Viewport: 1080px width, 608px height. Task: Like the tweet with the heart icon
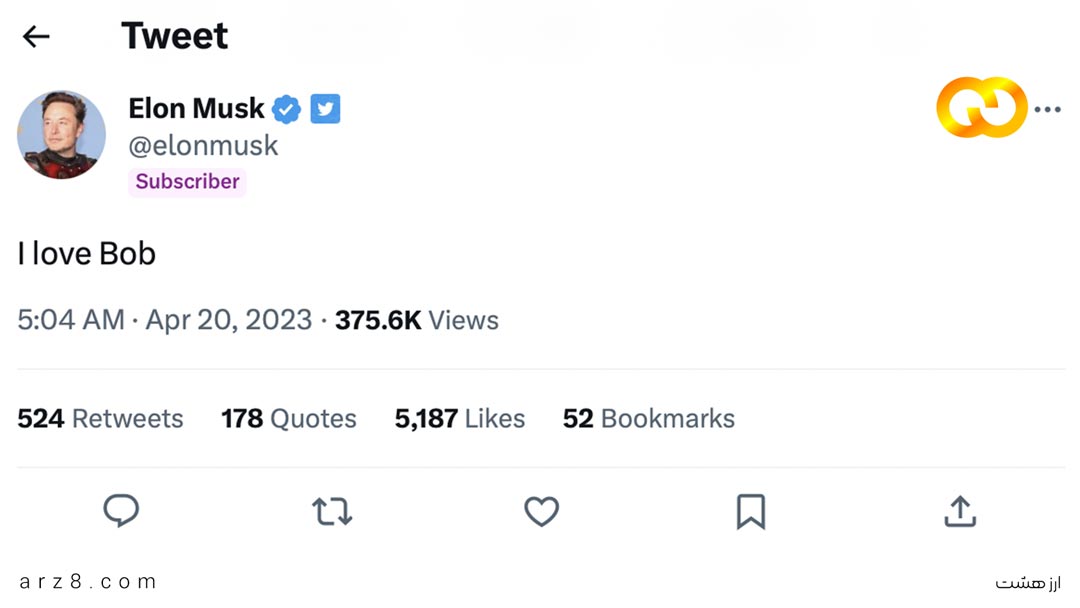click(541, 511)
